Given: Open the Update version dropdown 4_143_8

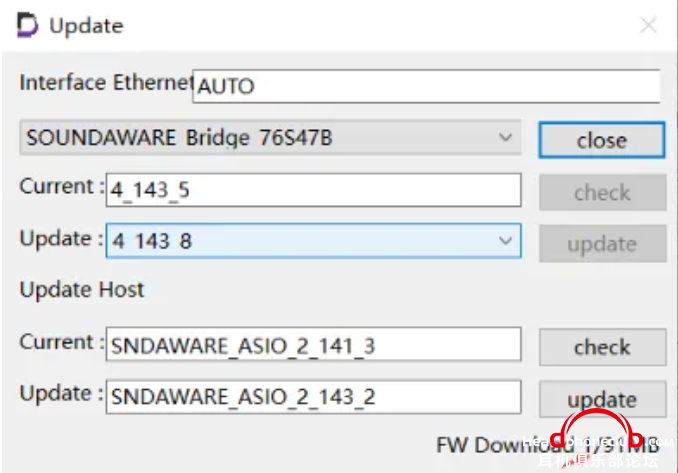Looking at the screenshot, I should (x=313, y=241).
